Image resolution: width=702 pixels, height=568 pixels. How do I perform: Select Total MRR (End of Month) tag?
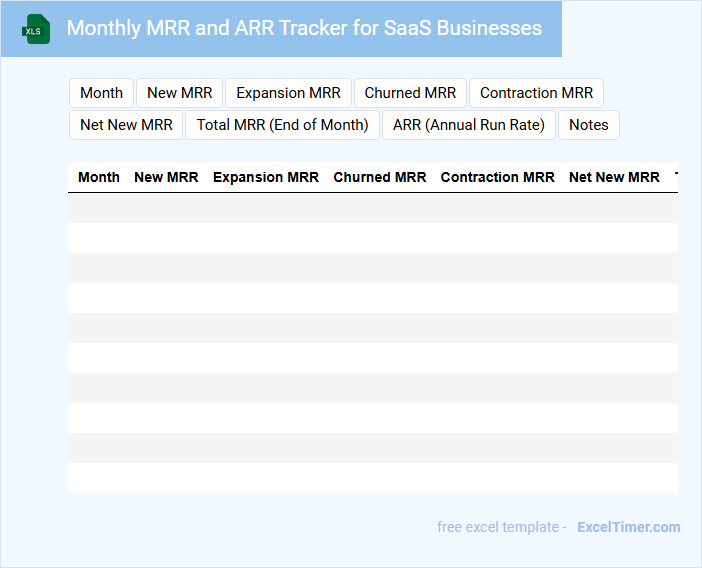(282, 125)
